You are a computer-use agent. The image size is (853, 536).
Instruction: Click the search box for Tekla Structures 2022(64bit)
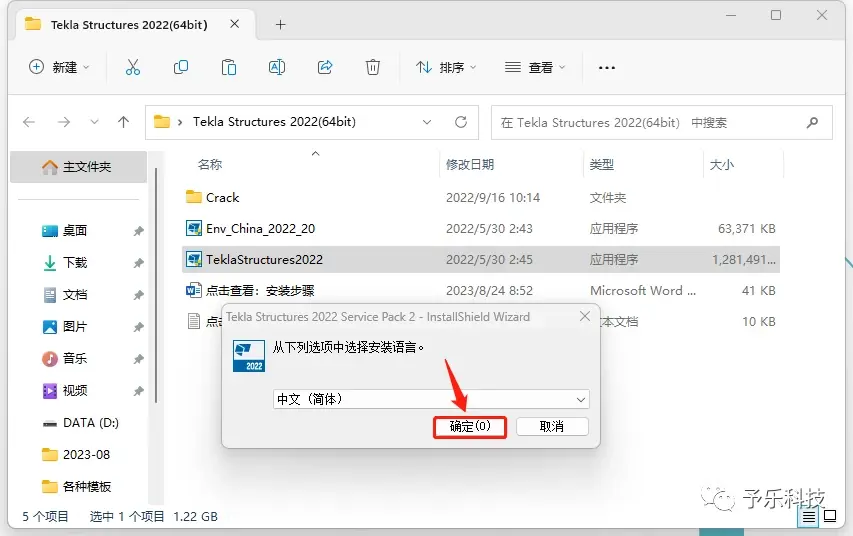click(x=662, y=122)
